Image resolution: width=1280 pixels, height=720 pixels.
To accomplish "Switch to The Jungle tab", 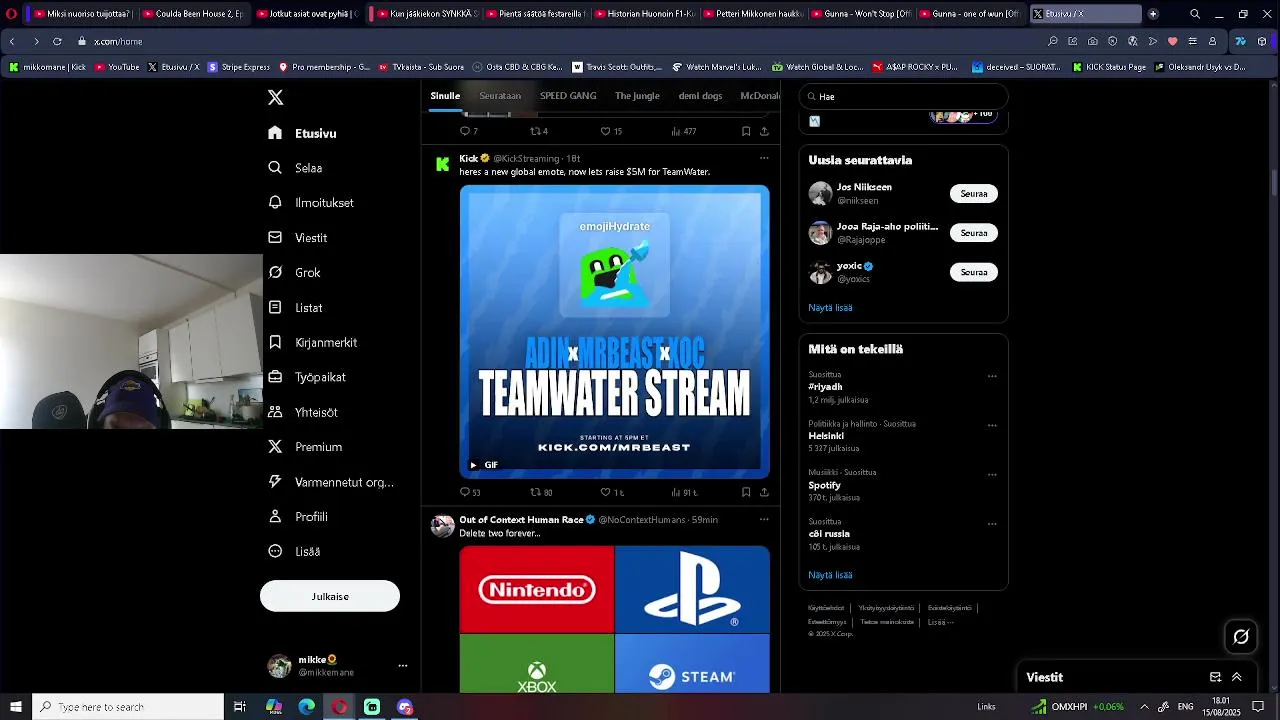I will pos(637,96).
